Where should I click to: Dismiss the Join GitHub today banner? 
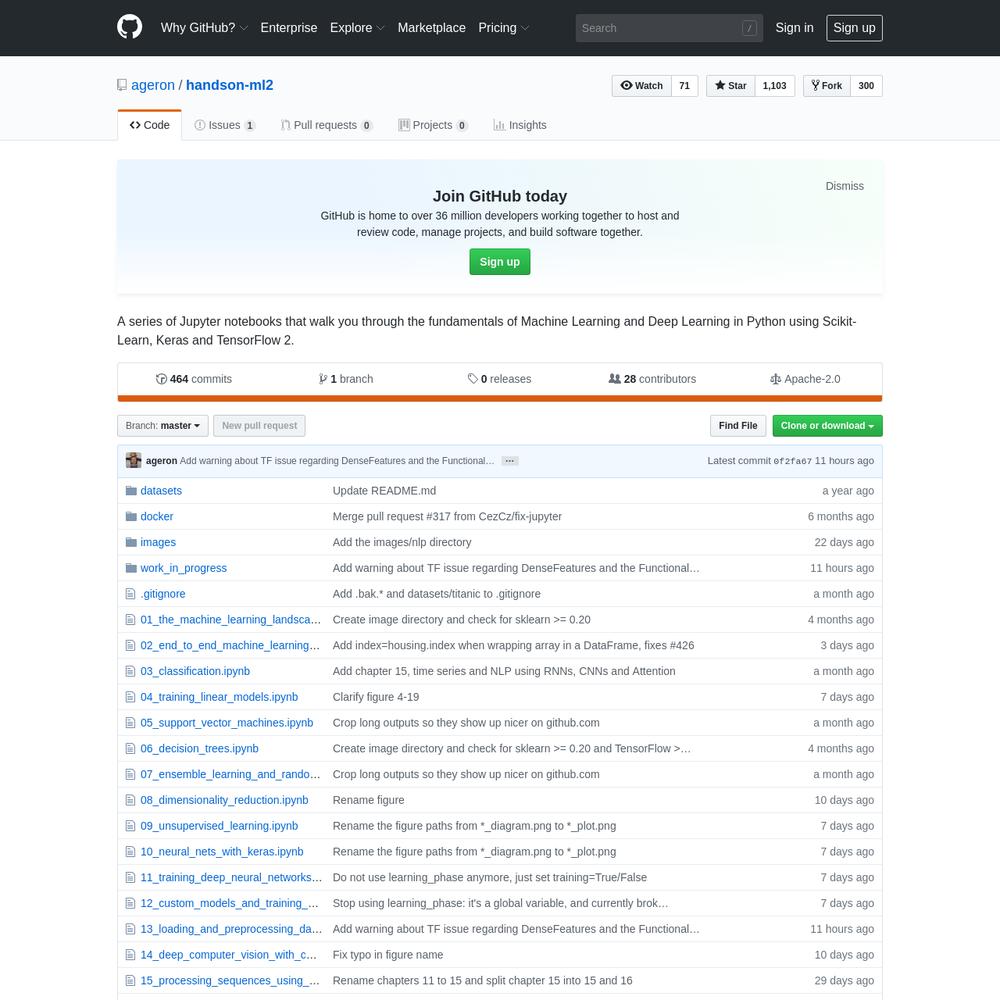(844, 186)
